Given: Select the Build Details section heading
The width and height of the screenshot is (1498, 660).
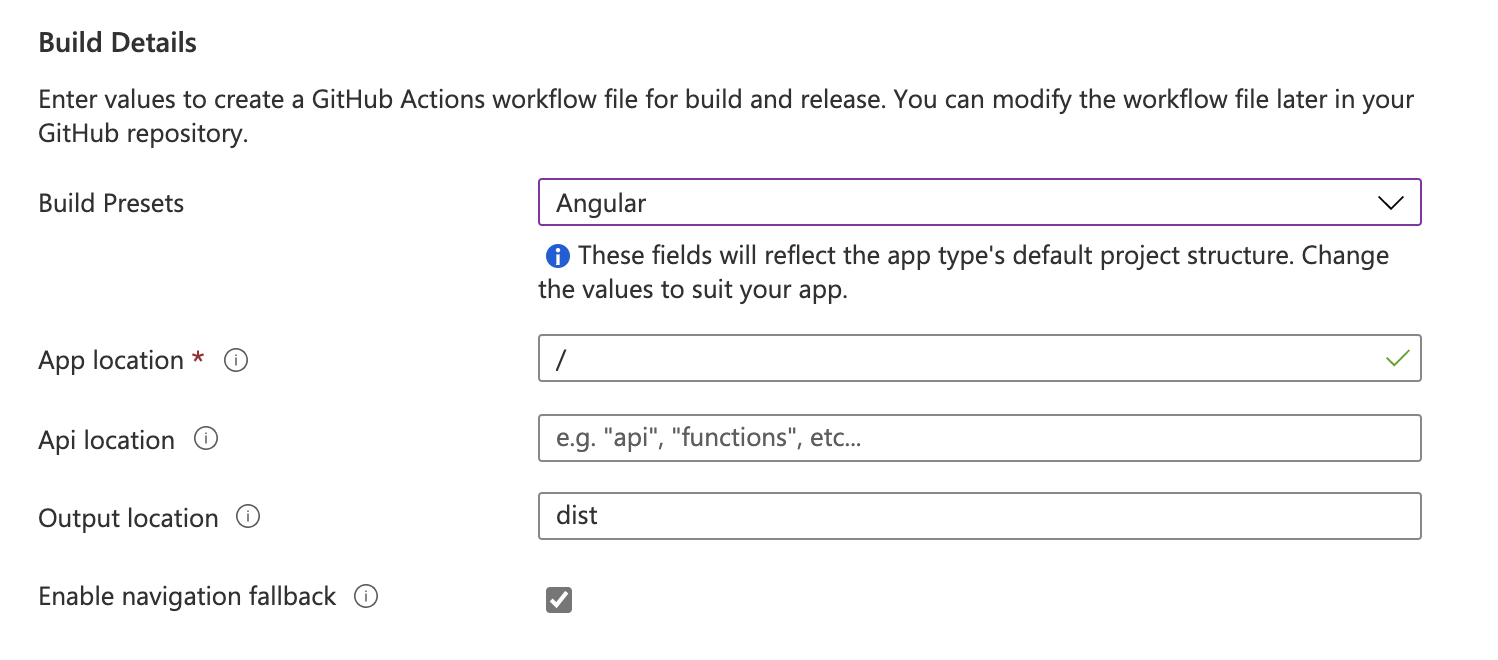Looking at the screenshot, I should pyautogui.click(x=117, y=42).
